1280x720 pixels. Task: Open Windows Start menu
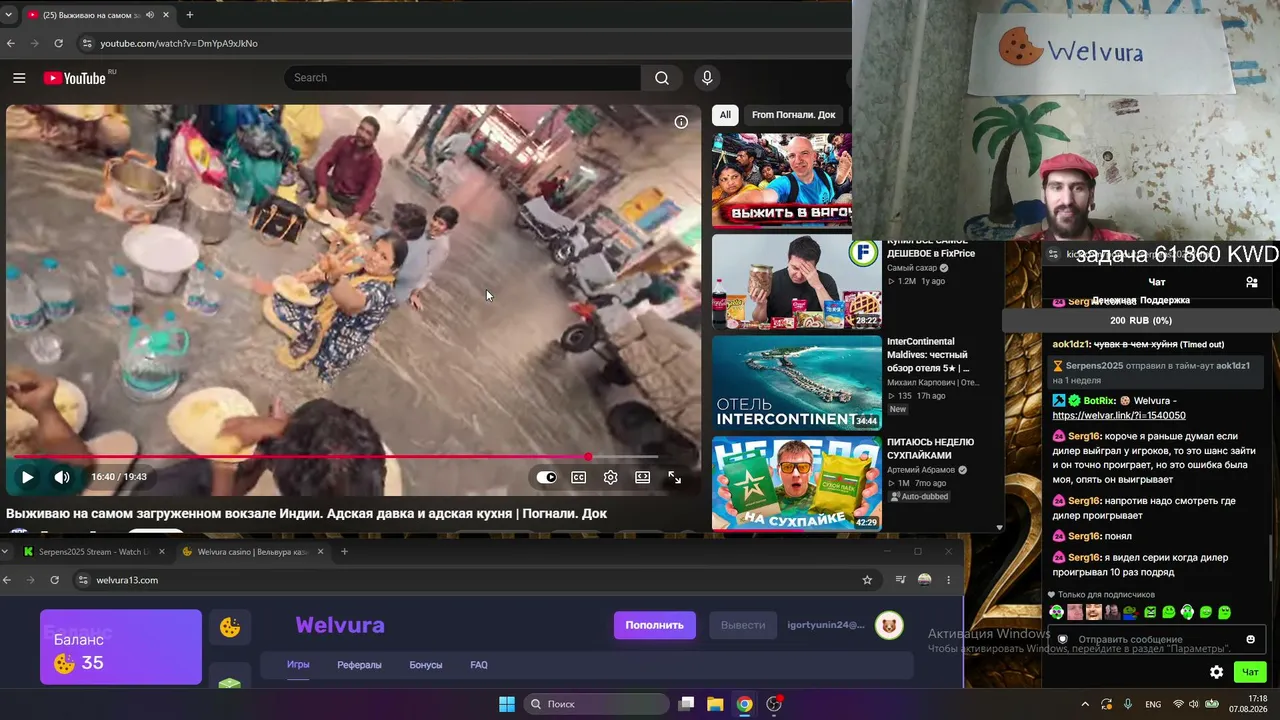(507, 704)
